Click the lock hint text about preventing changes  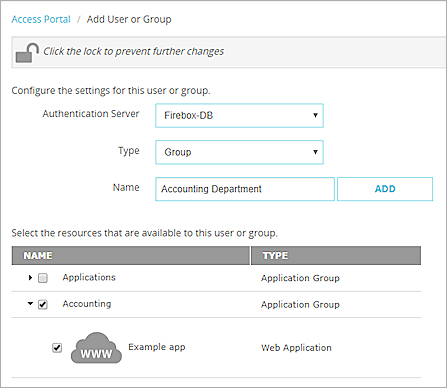pyautogui.click(x=134, y=51)
